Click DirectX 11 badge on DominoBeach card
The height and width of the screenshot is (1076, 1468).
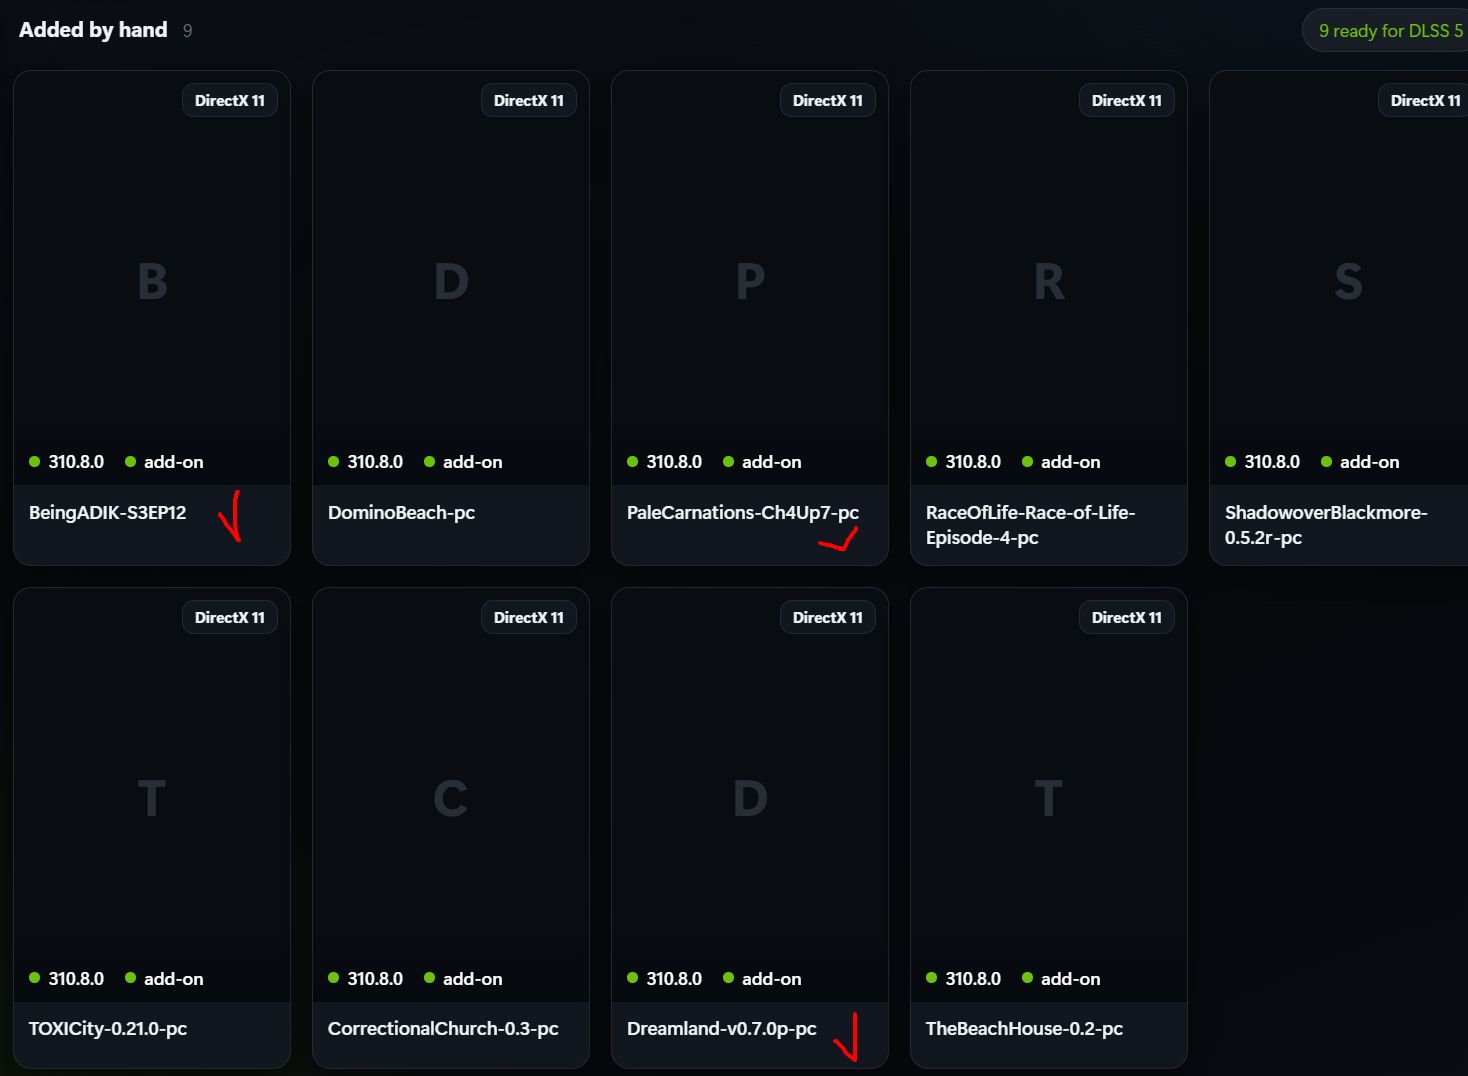tap(529, 100)
